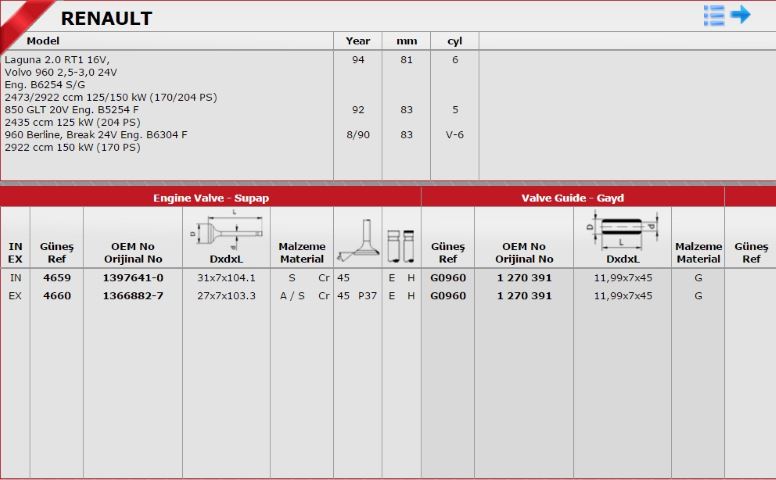
Task: Click the Year column header
Action: tap(358, 41)
